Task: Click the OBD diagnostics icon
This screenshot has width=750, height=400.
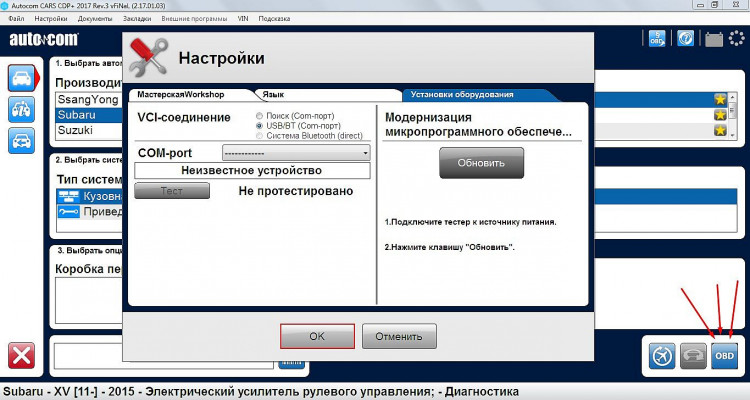Action: tap(725, 355)
